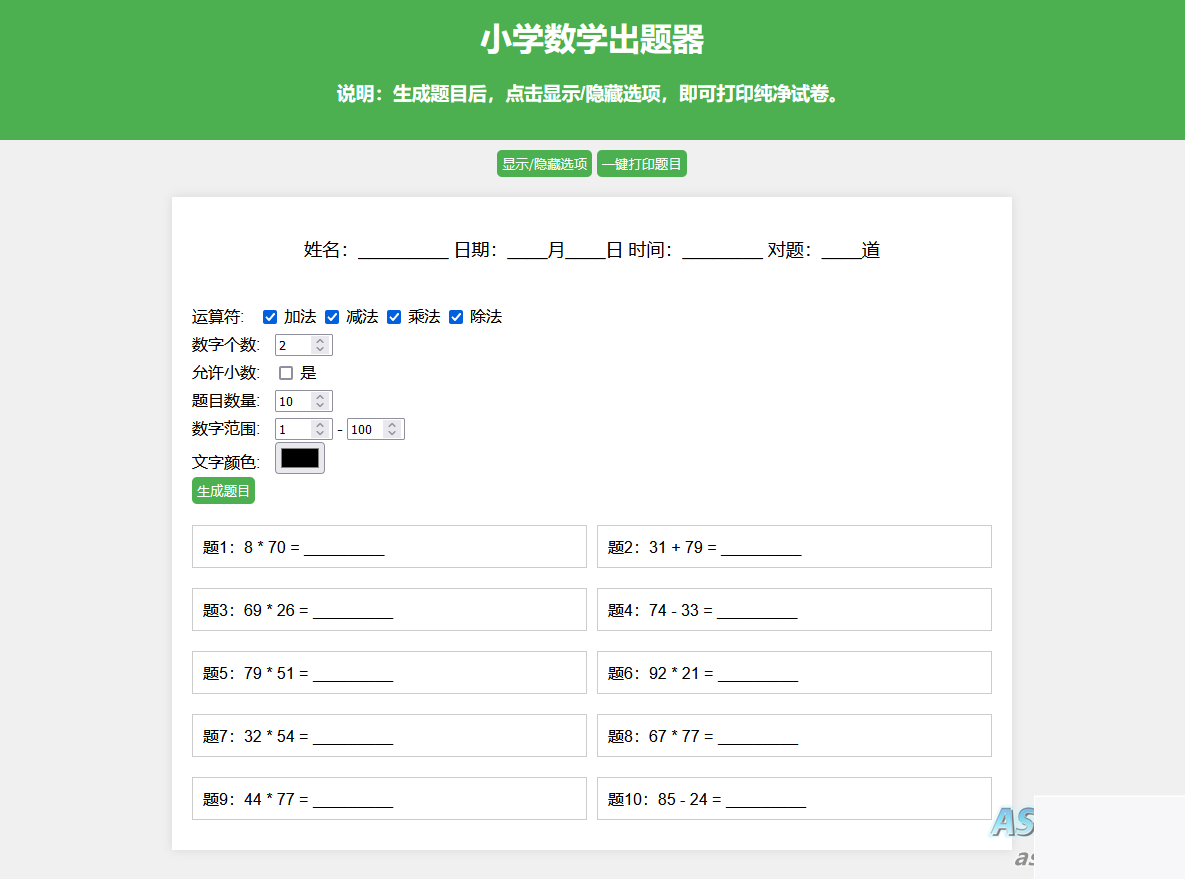Decrement the 数字范围 maximum value

(393, 432)
